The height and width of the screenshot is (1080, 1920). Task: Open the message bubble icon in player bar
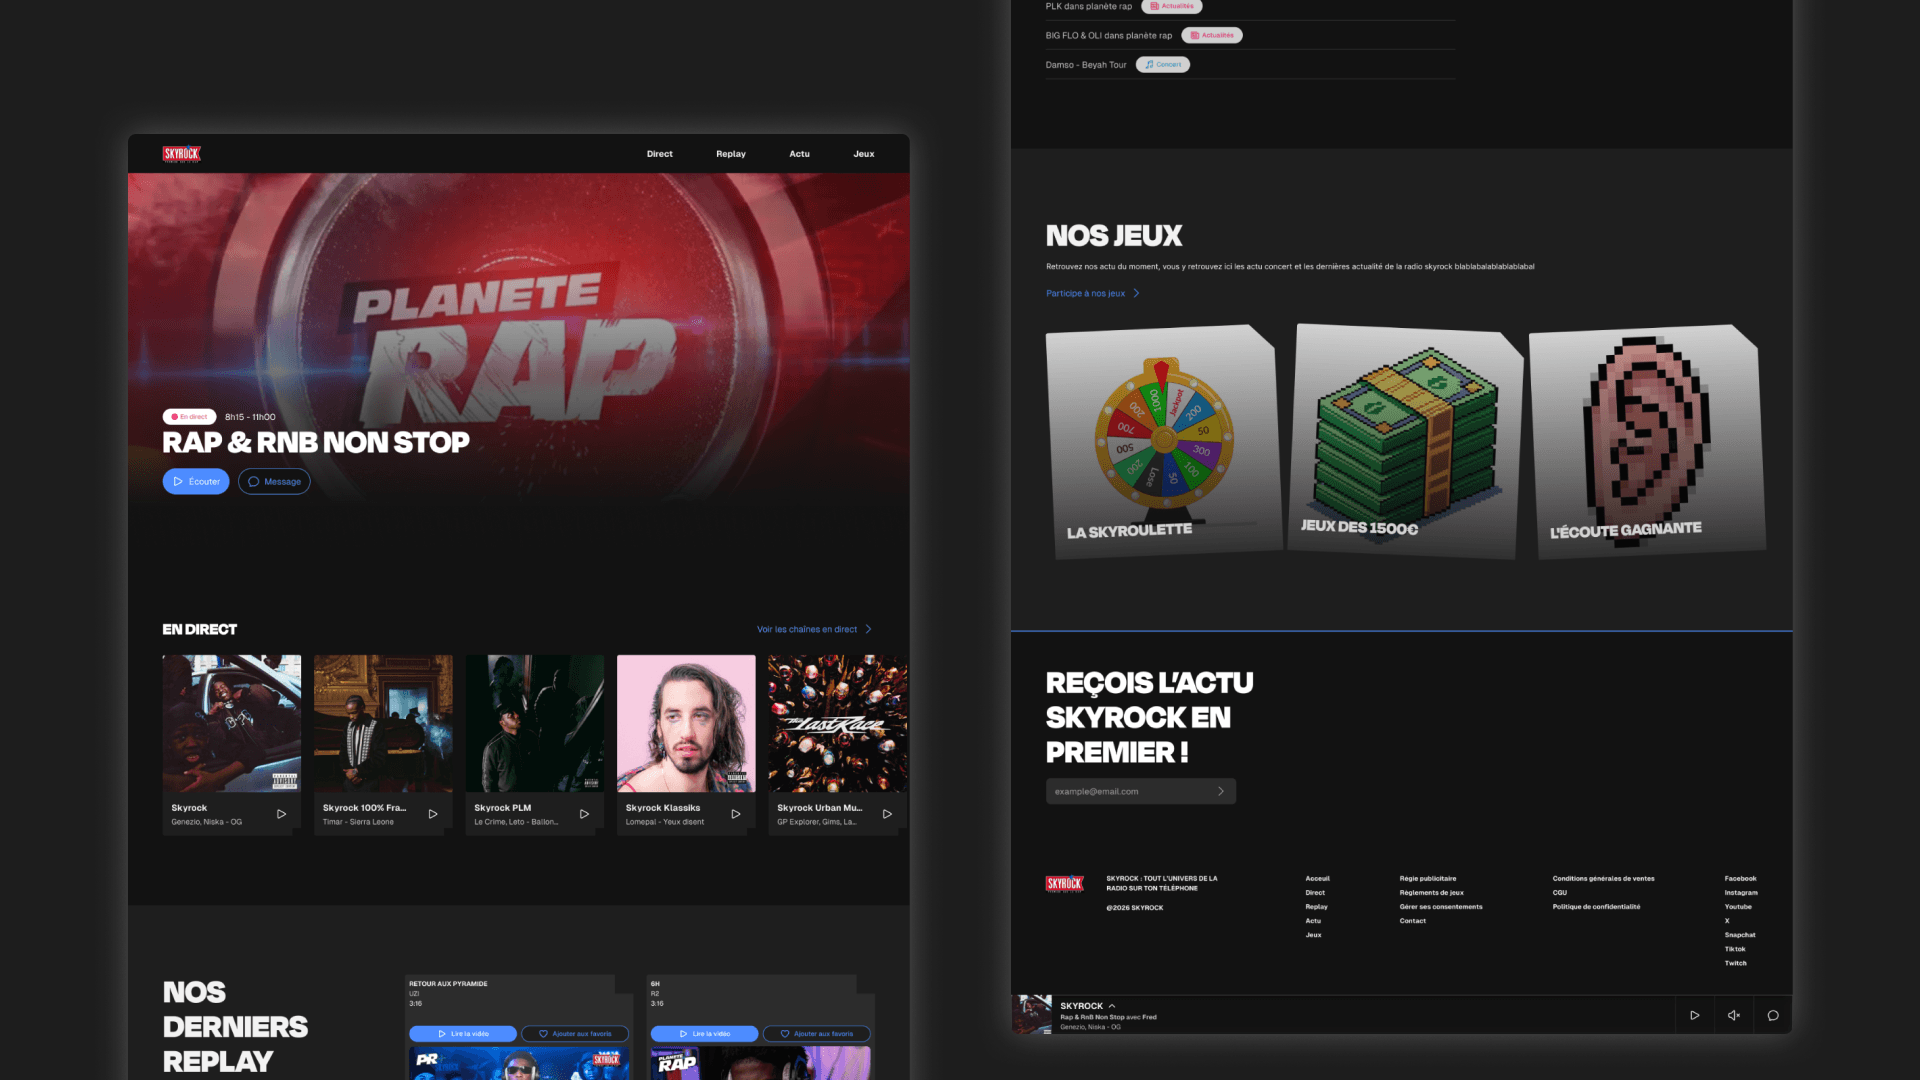(x=1773, y=1015)
